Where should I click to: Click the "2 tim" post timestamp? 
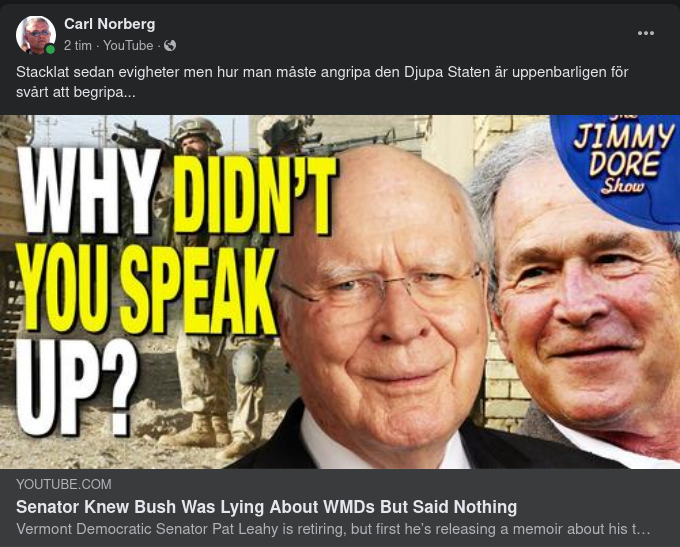point(78,46)
